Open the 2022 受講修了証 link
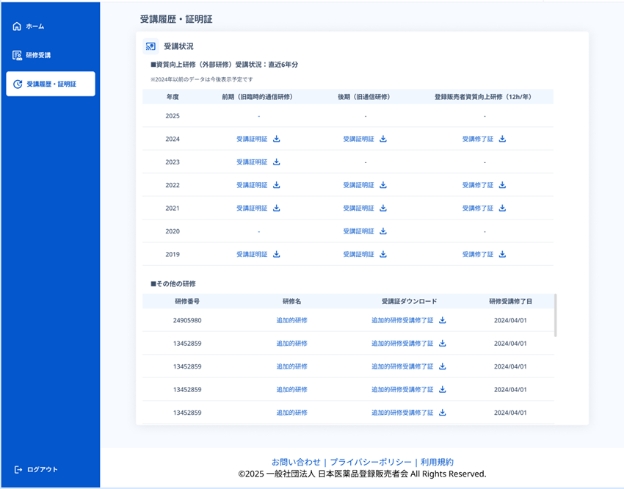 point(478,185)
